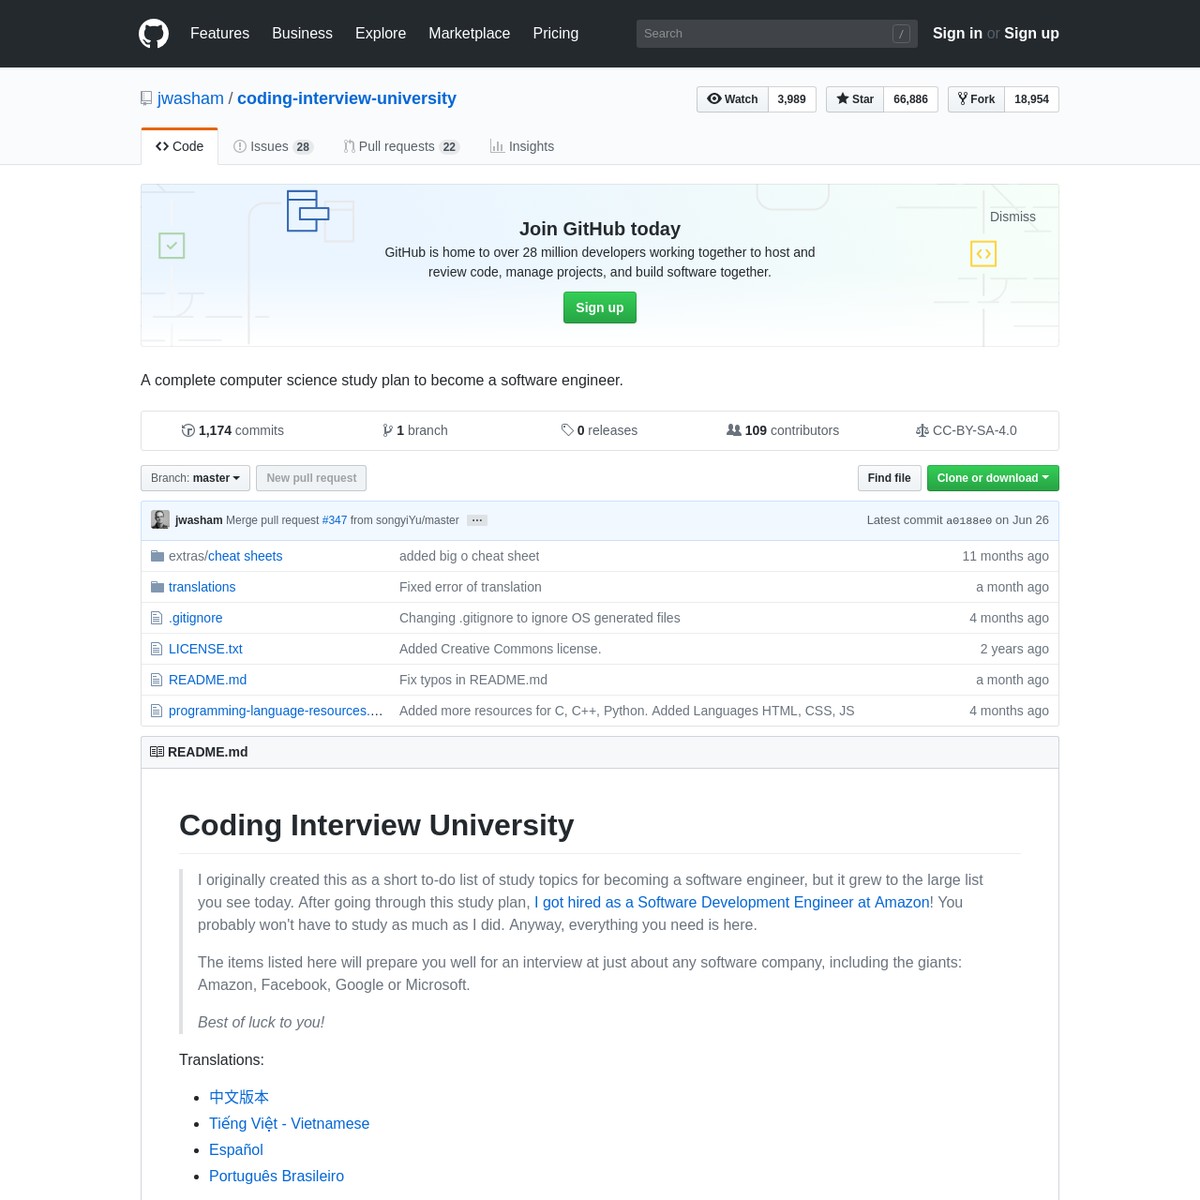Screen dimensions: 1200x1200
Task: Click the jwasham avatar in commit bar
Action: [x=160, y=520]
